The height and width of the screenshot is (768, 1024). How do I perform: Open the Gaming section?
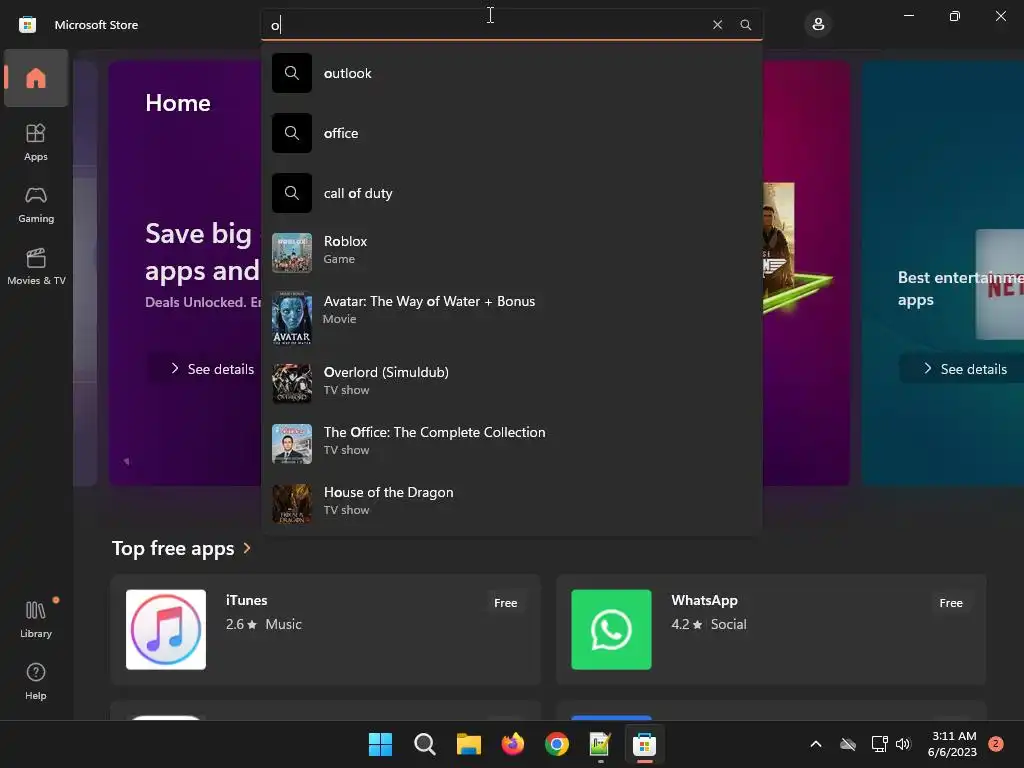pyautogui.click(x=36, y=205)
